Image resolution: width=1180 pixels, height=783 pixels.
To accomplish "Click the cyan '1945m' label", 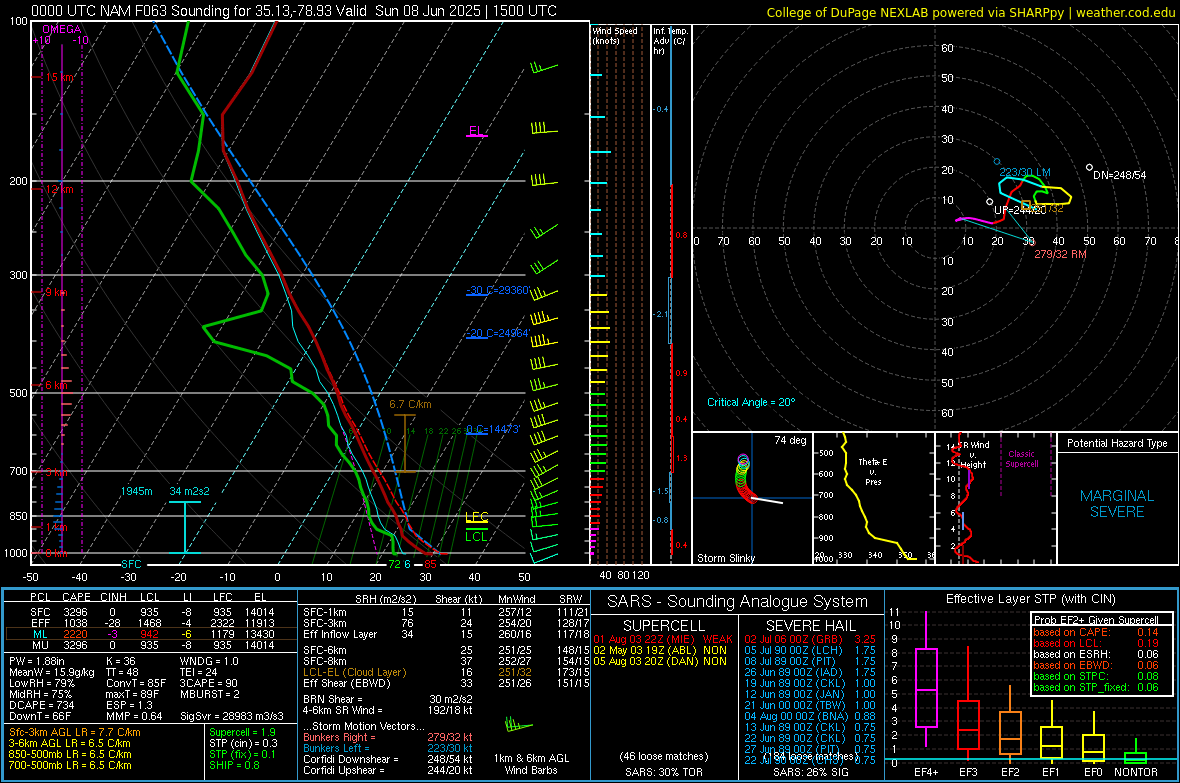I will click(x=136, y=491).
